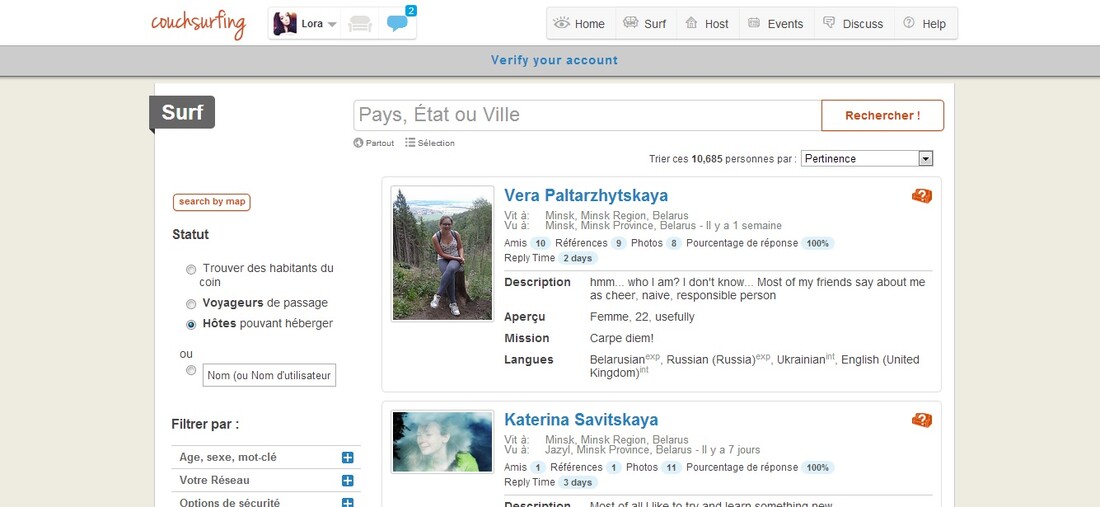
Task: Select 'Trouver des habitants du coin' radio button
Action: (x=191, y=269)
